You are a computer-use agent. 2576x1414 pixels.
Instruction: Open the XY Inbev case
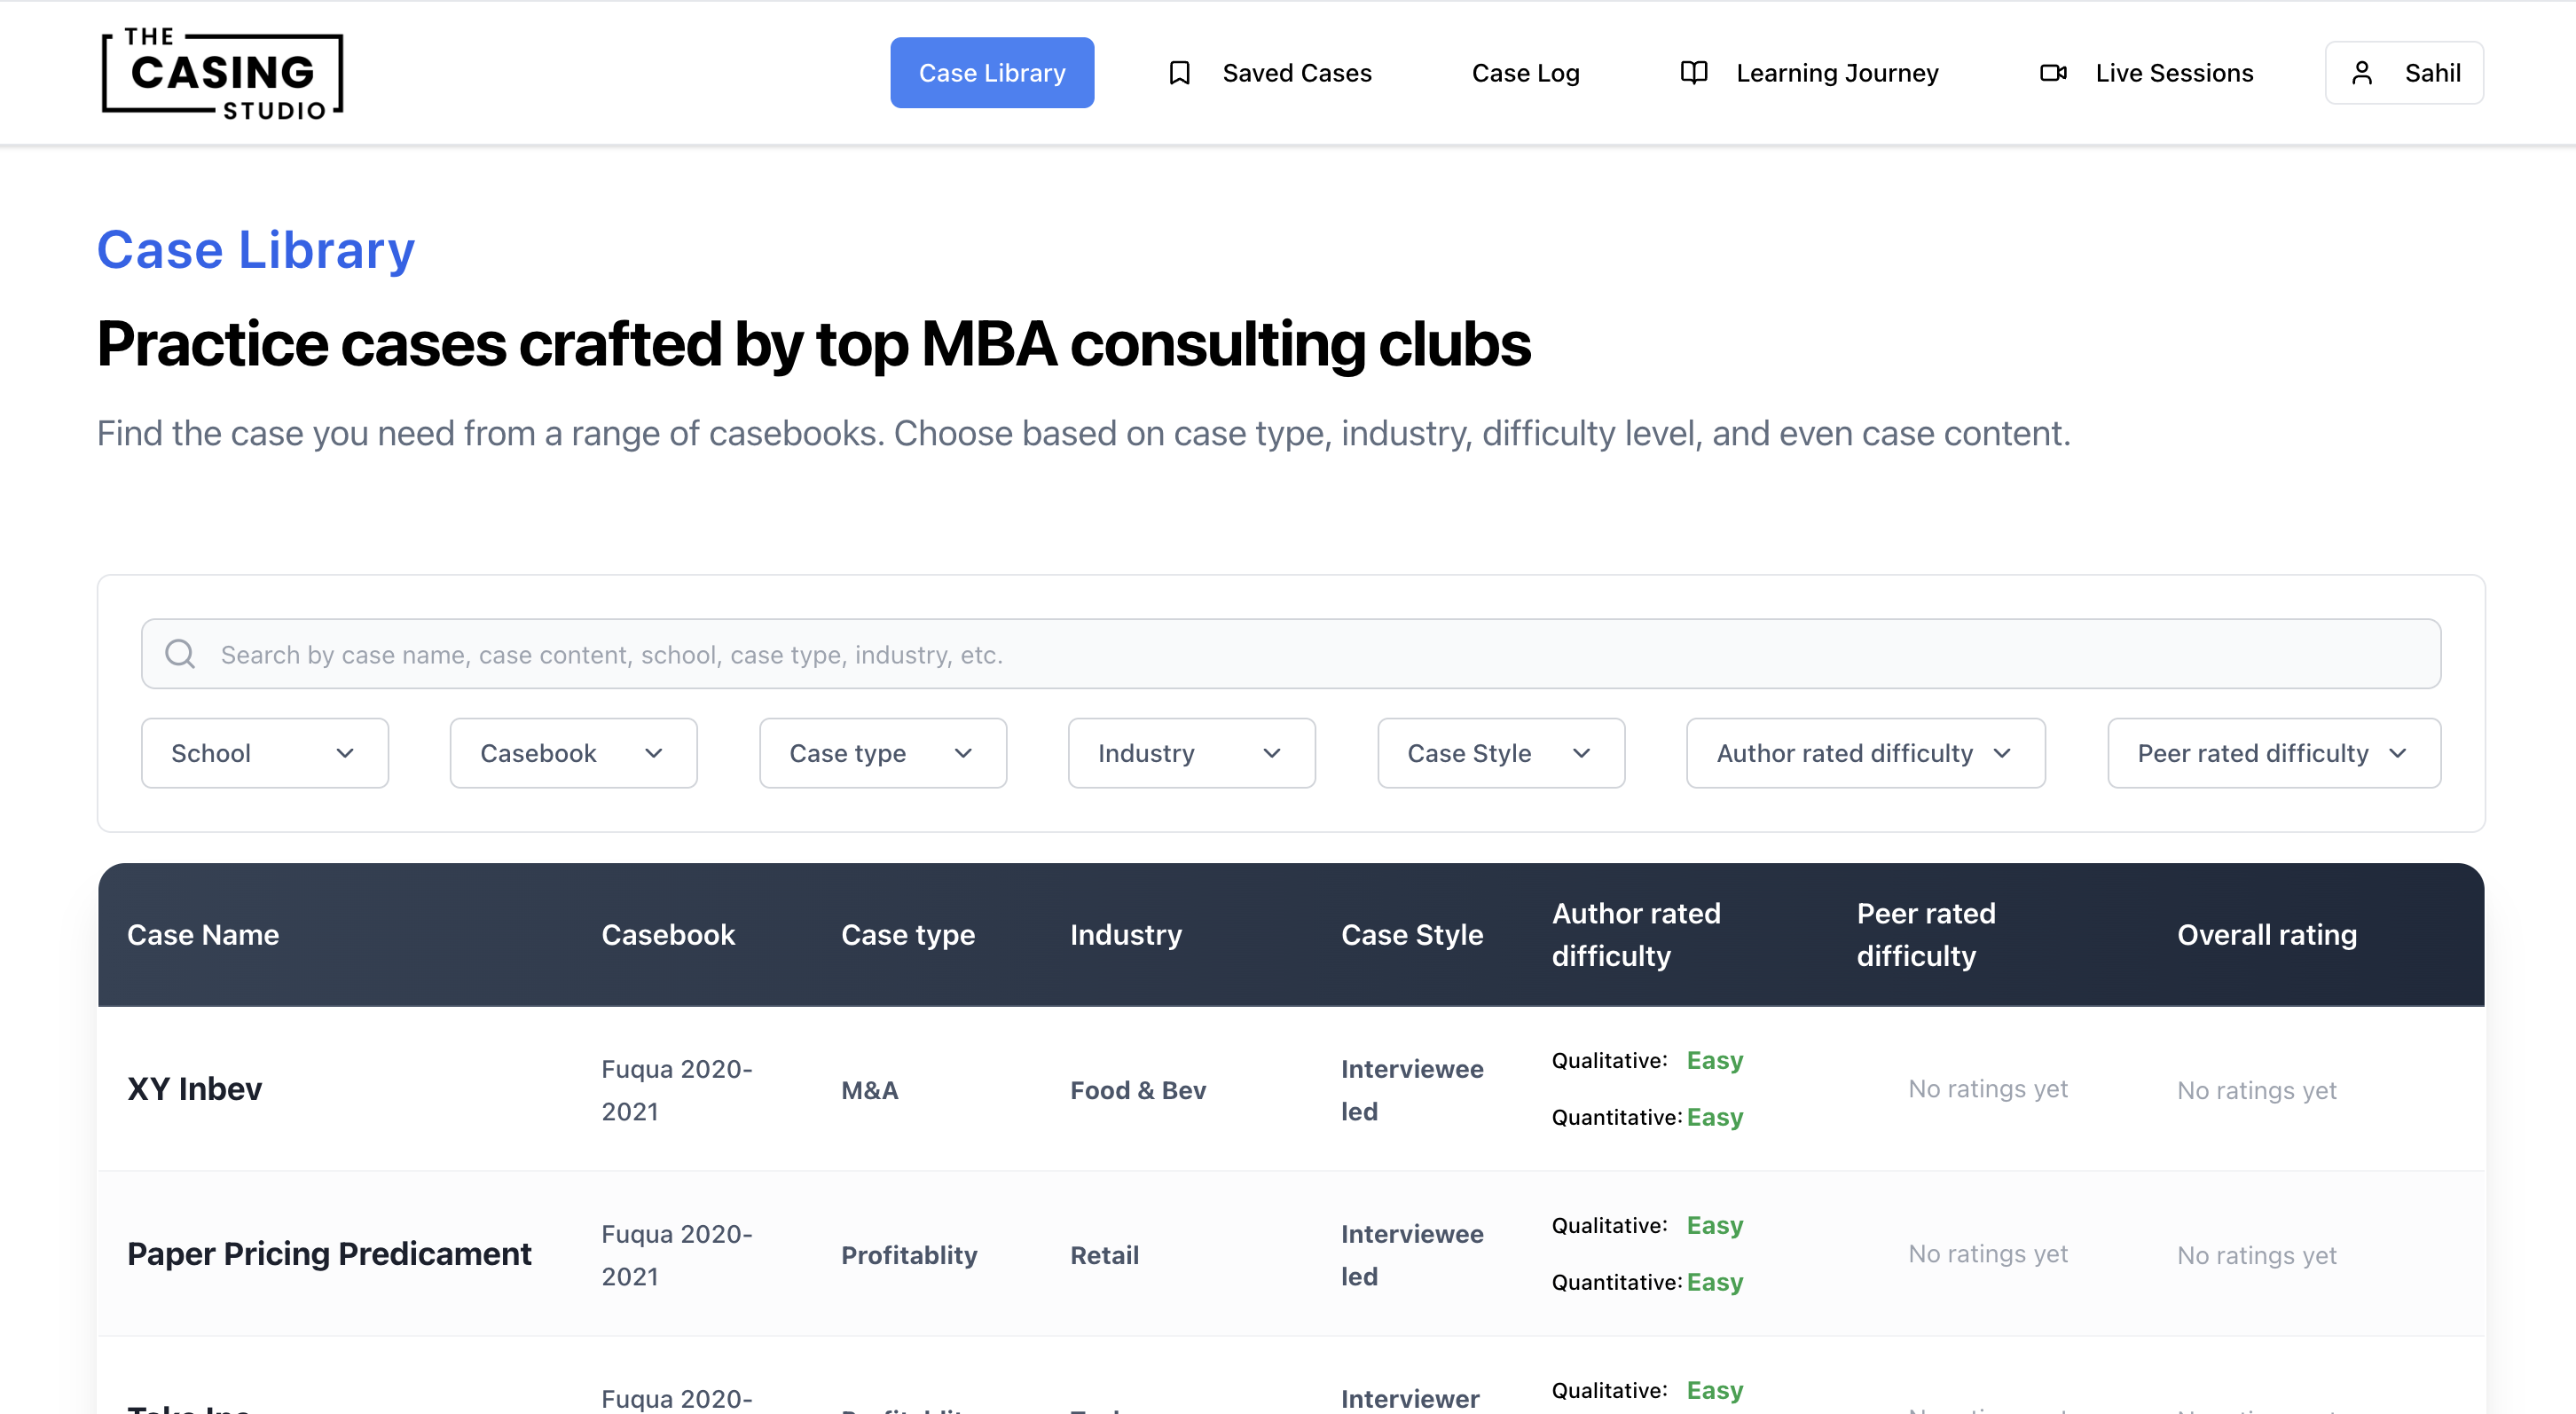pos(194,1088)
